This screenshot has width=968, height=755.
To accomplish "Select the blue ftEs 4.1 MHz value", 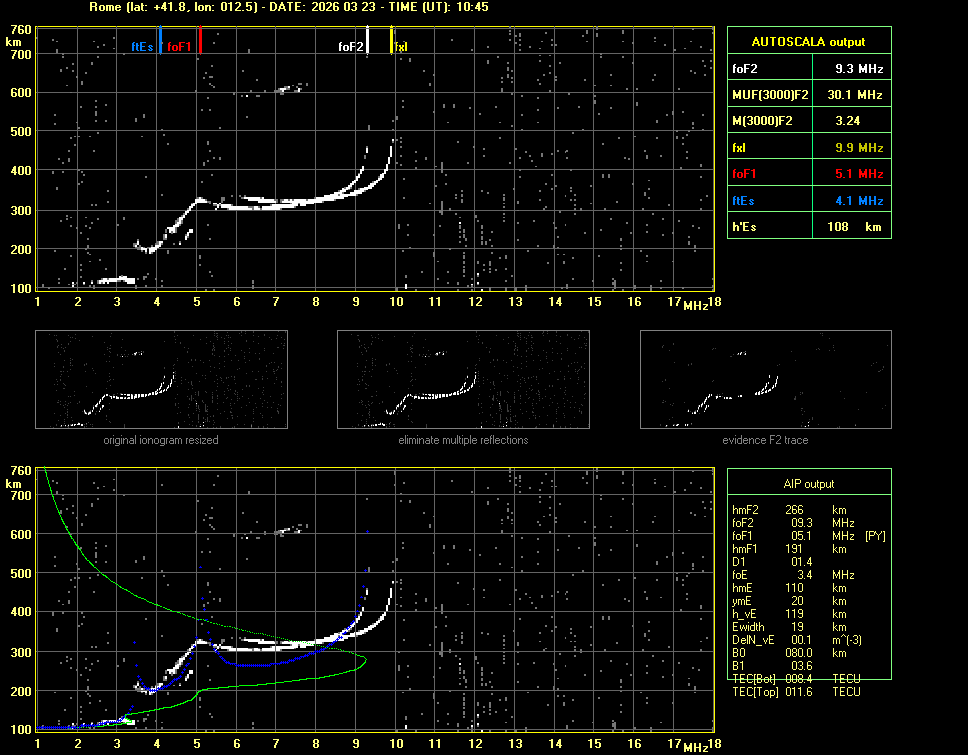I will click(x=858, y=200).
